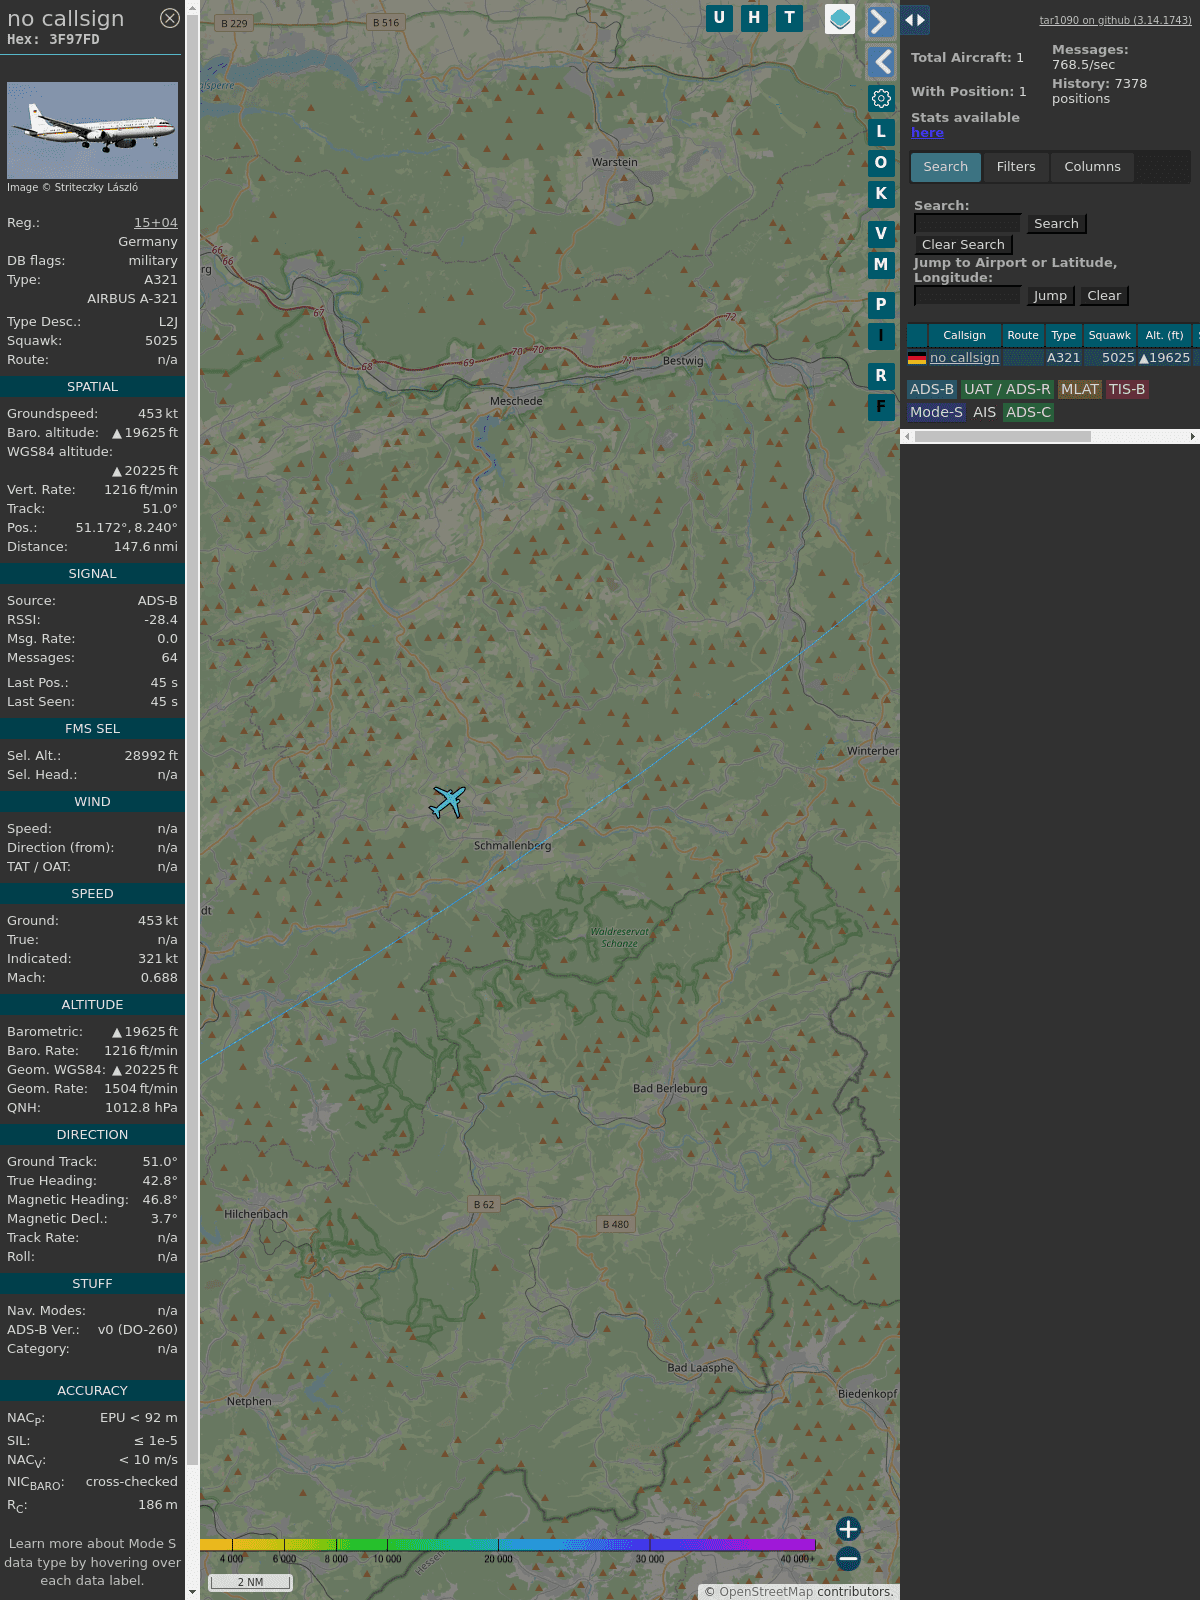Click the Squawk value 5025 in info panel
Image resolution: width=1200 pixels, height=1600 pixels.
[161, 341]
